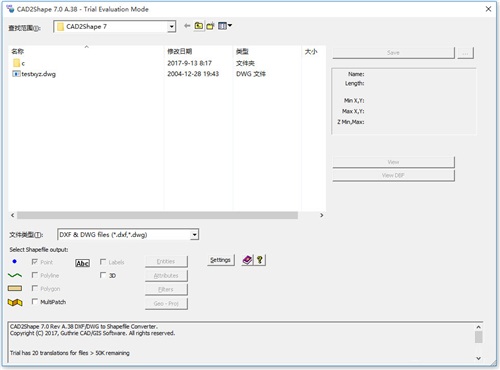Click the green Polyline symbol icon
The image size is (500, 370).
click(x=15, y=275)
